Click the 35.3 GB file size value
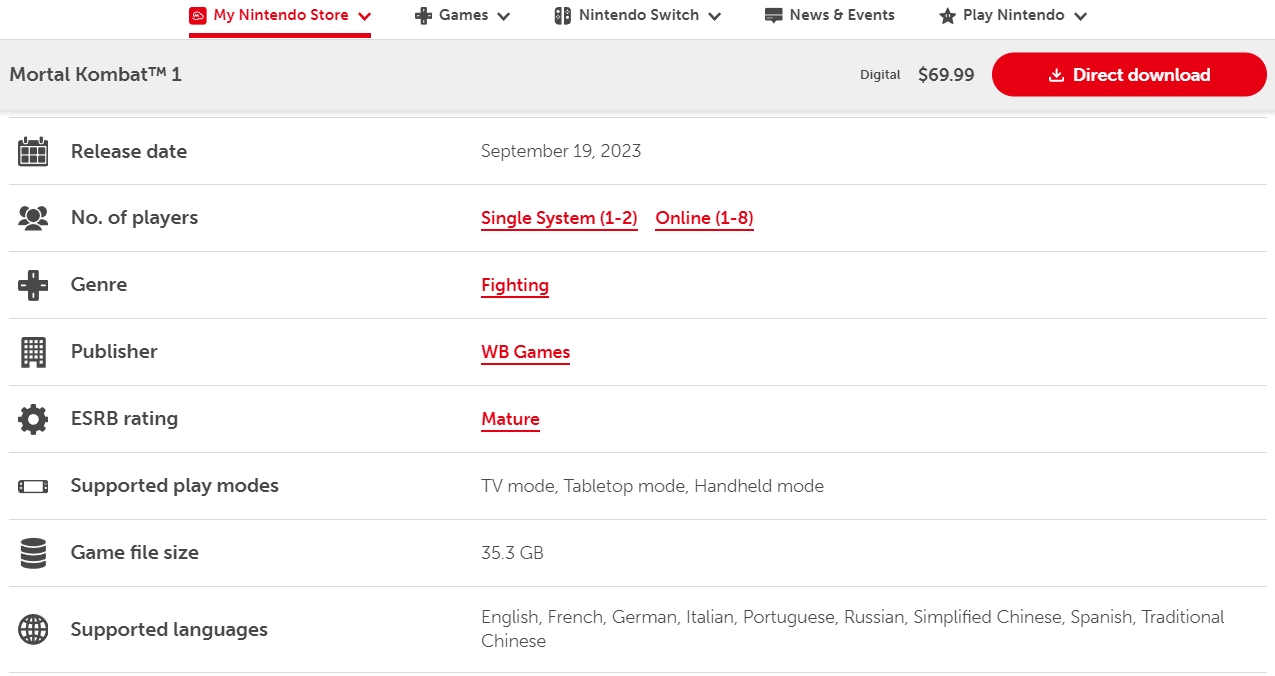1275x676 pixels. (512, 553)
